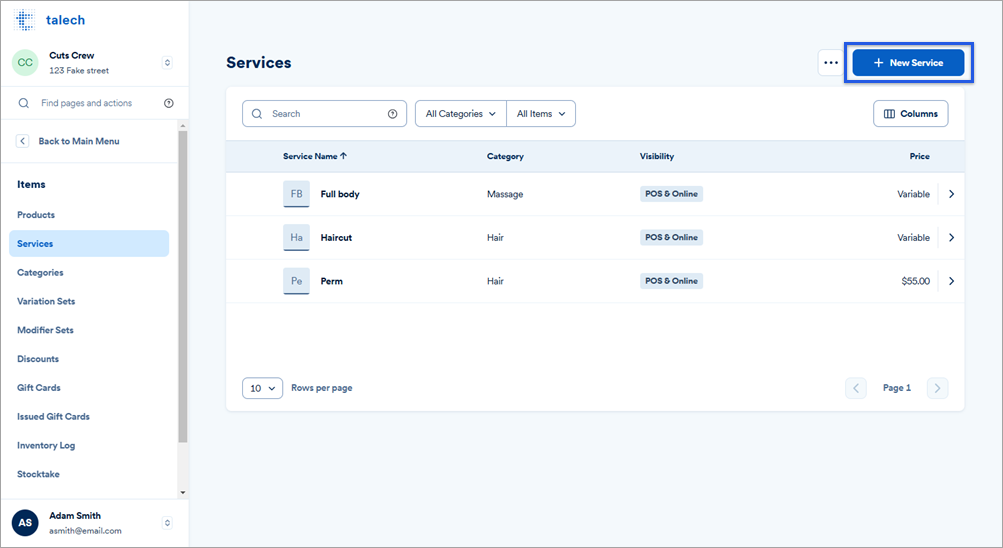
Task: Open the 10 rows per page dropdown
Action: (x=262, y=388)
